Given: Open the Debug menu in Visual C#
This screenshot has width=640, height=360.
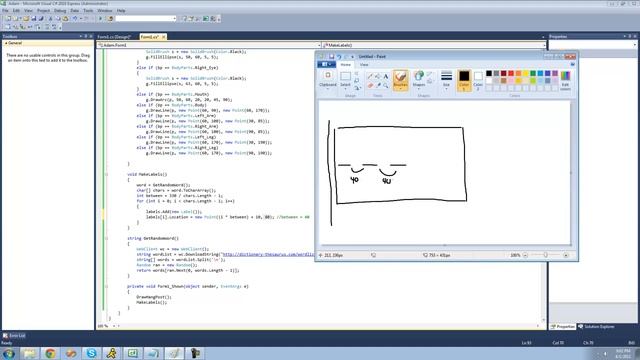Looking at the screenshot, I should (x=60, y=10).
